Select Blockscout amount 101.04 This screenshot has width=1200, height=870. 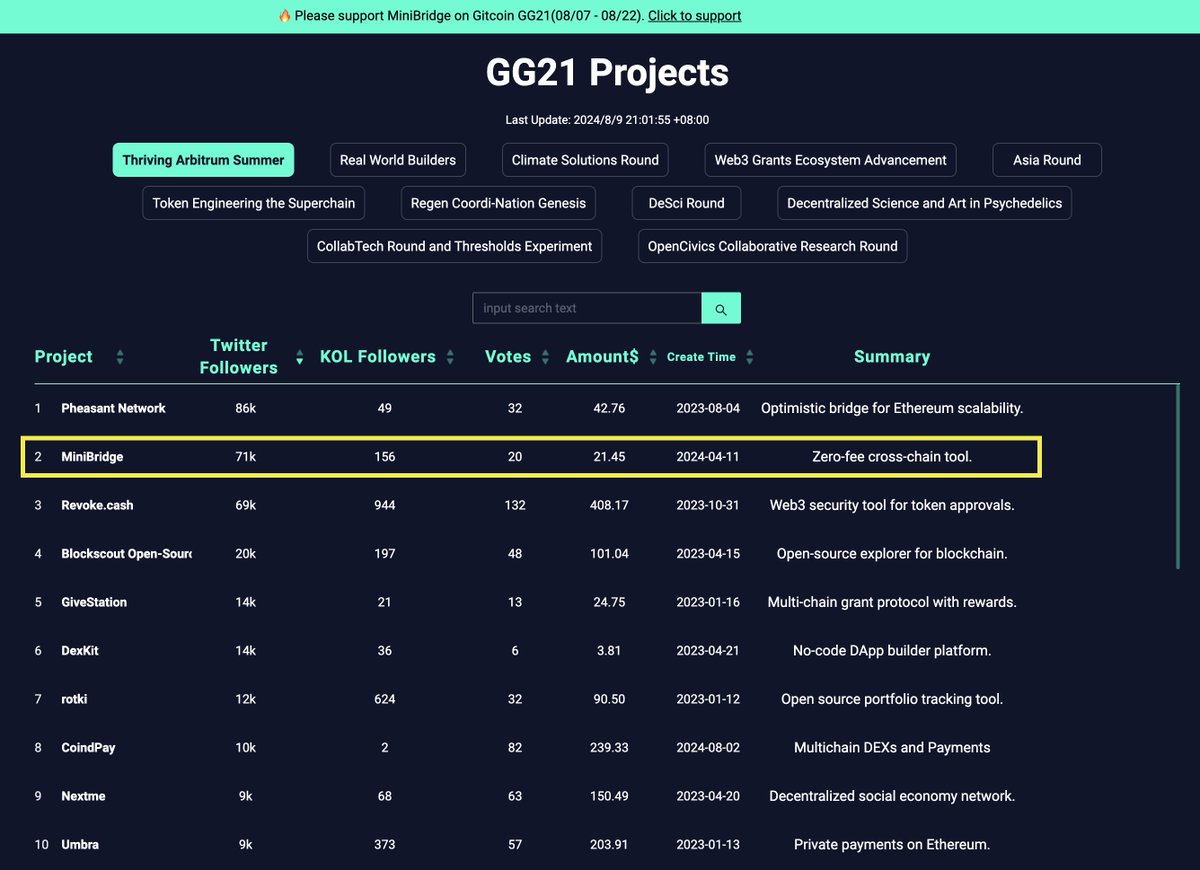[608, 554]
